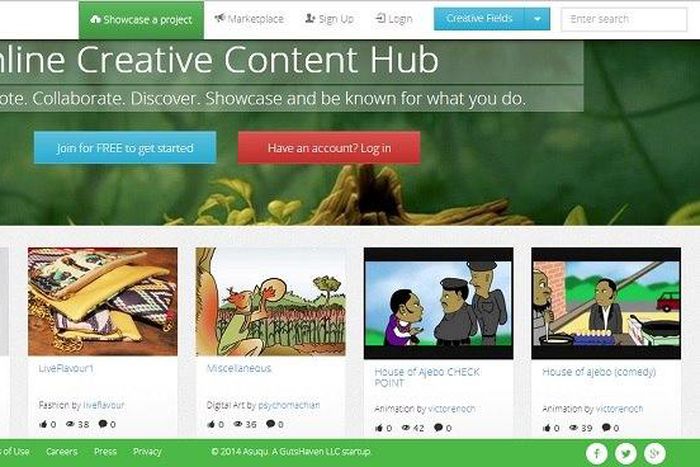
Task: Open the Twitter icon link in footer
Action: (x=625, y=454)
